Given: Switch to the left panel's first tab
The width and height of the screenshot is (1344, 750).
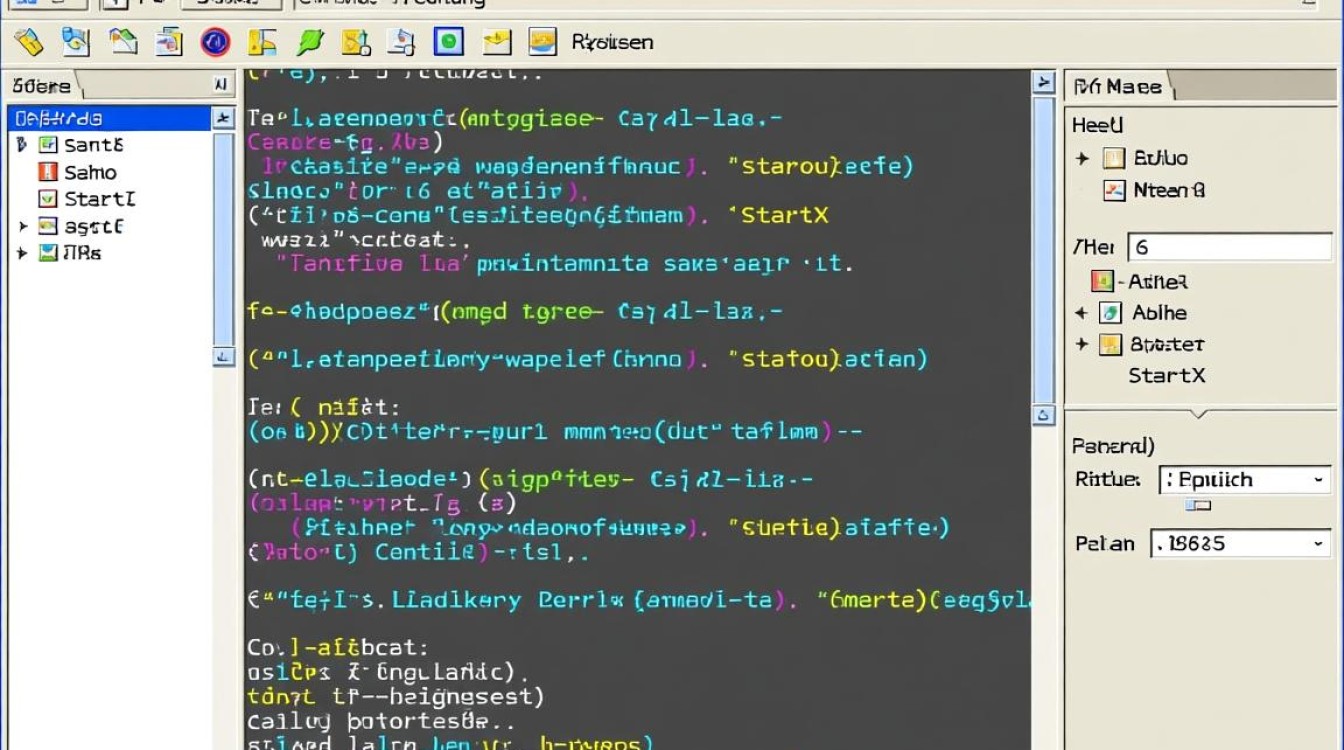Looking at the screenshot, I should click(x=42, y=86).
